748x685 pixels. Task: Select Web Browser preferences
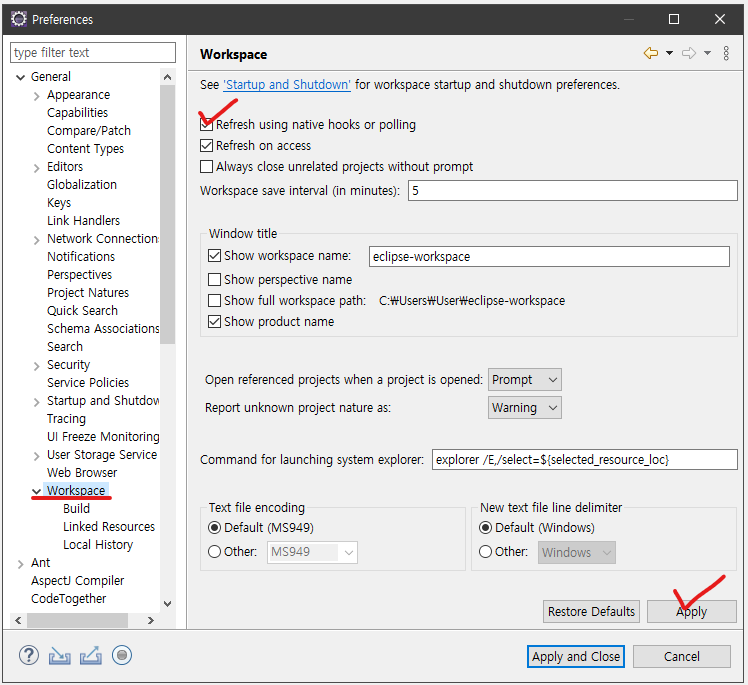tap(82, 473)
